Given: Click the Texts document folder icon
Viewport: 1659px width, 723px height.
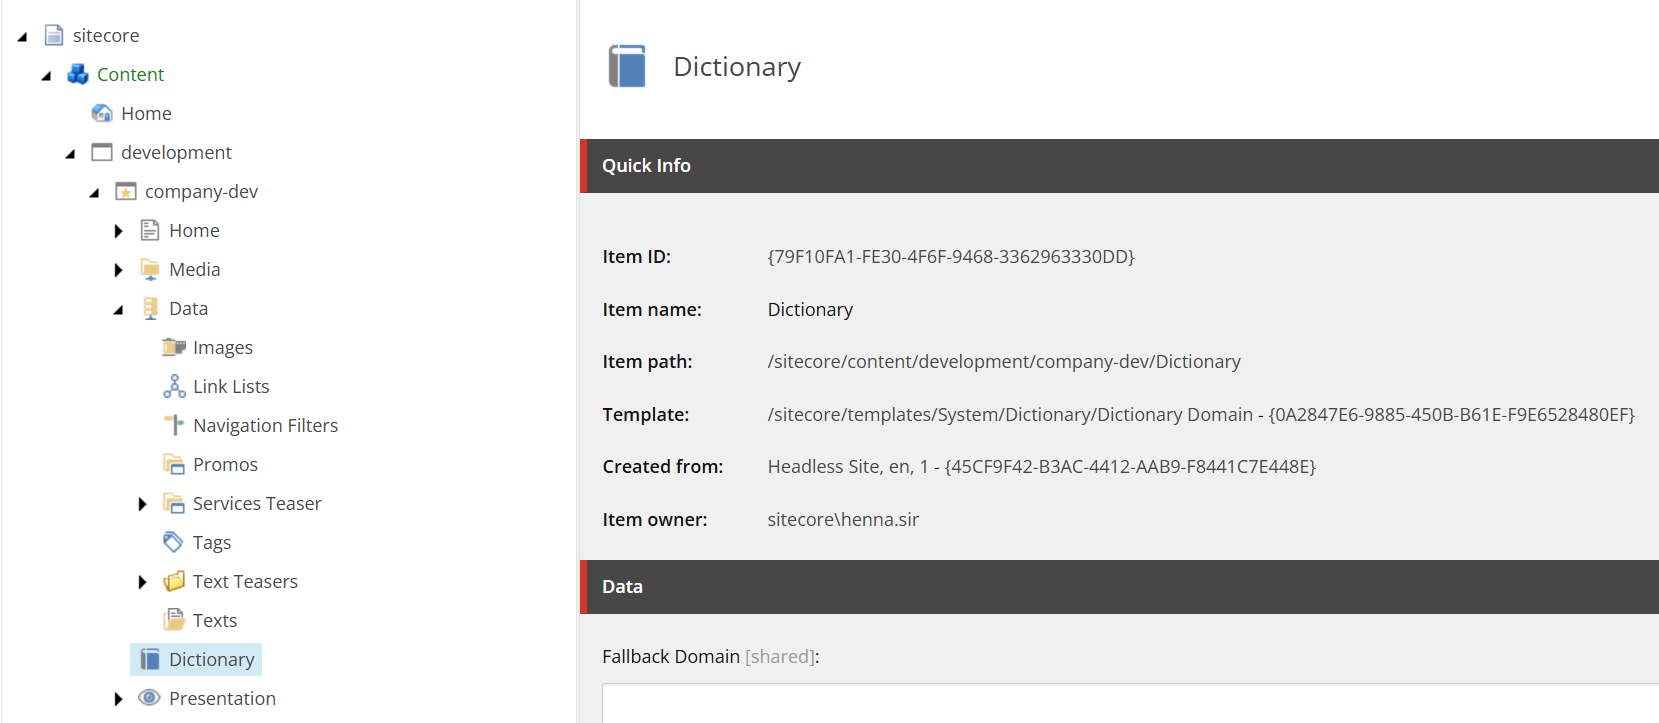Looking at the screenshot, I should [x=174, y=620].
